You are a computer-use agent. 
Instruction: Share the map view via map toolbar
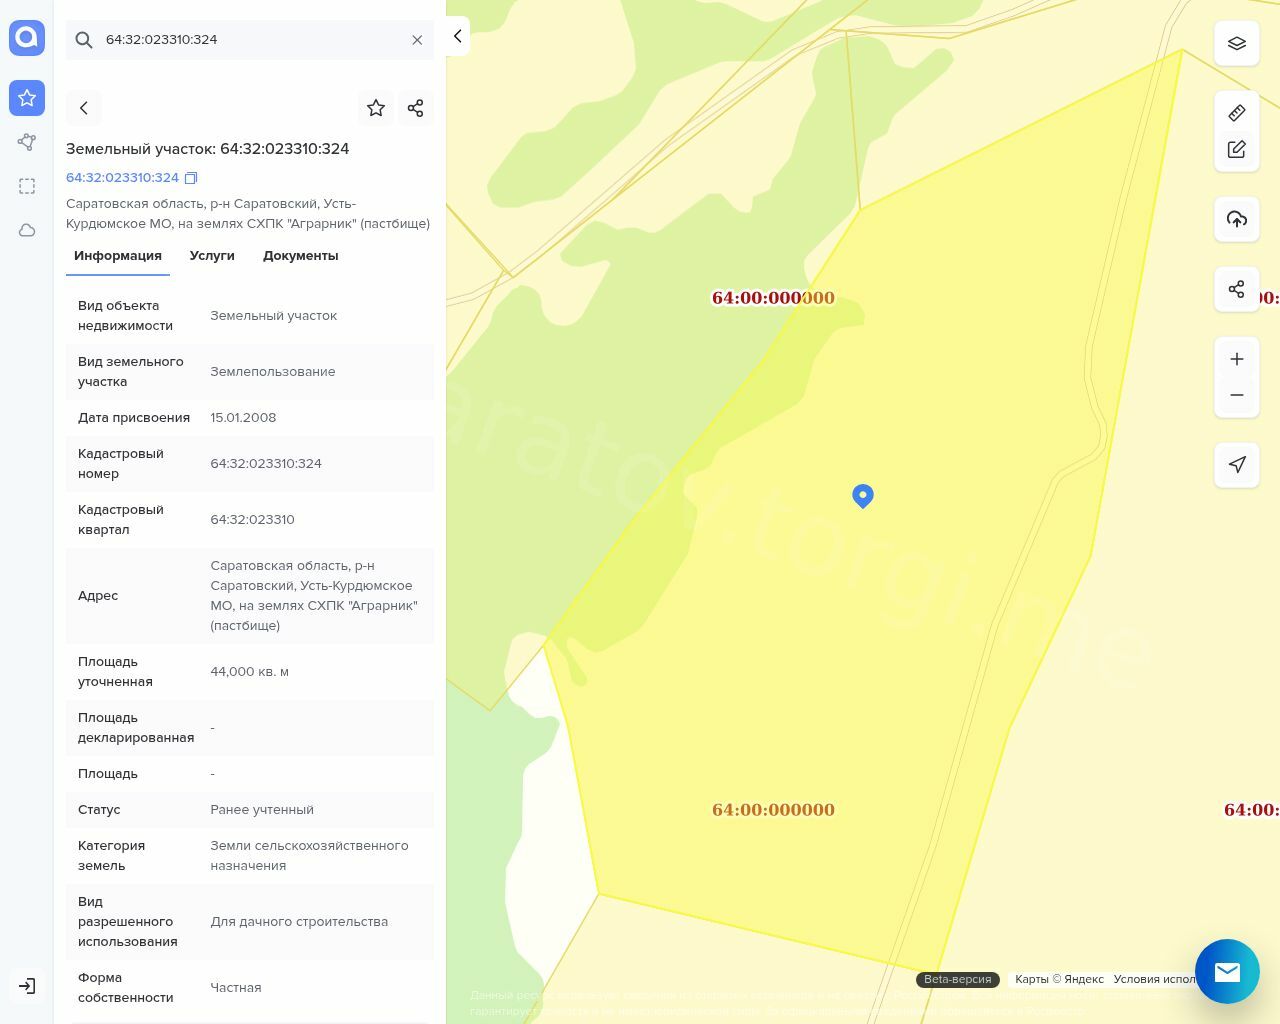tap(1237, 289)
